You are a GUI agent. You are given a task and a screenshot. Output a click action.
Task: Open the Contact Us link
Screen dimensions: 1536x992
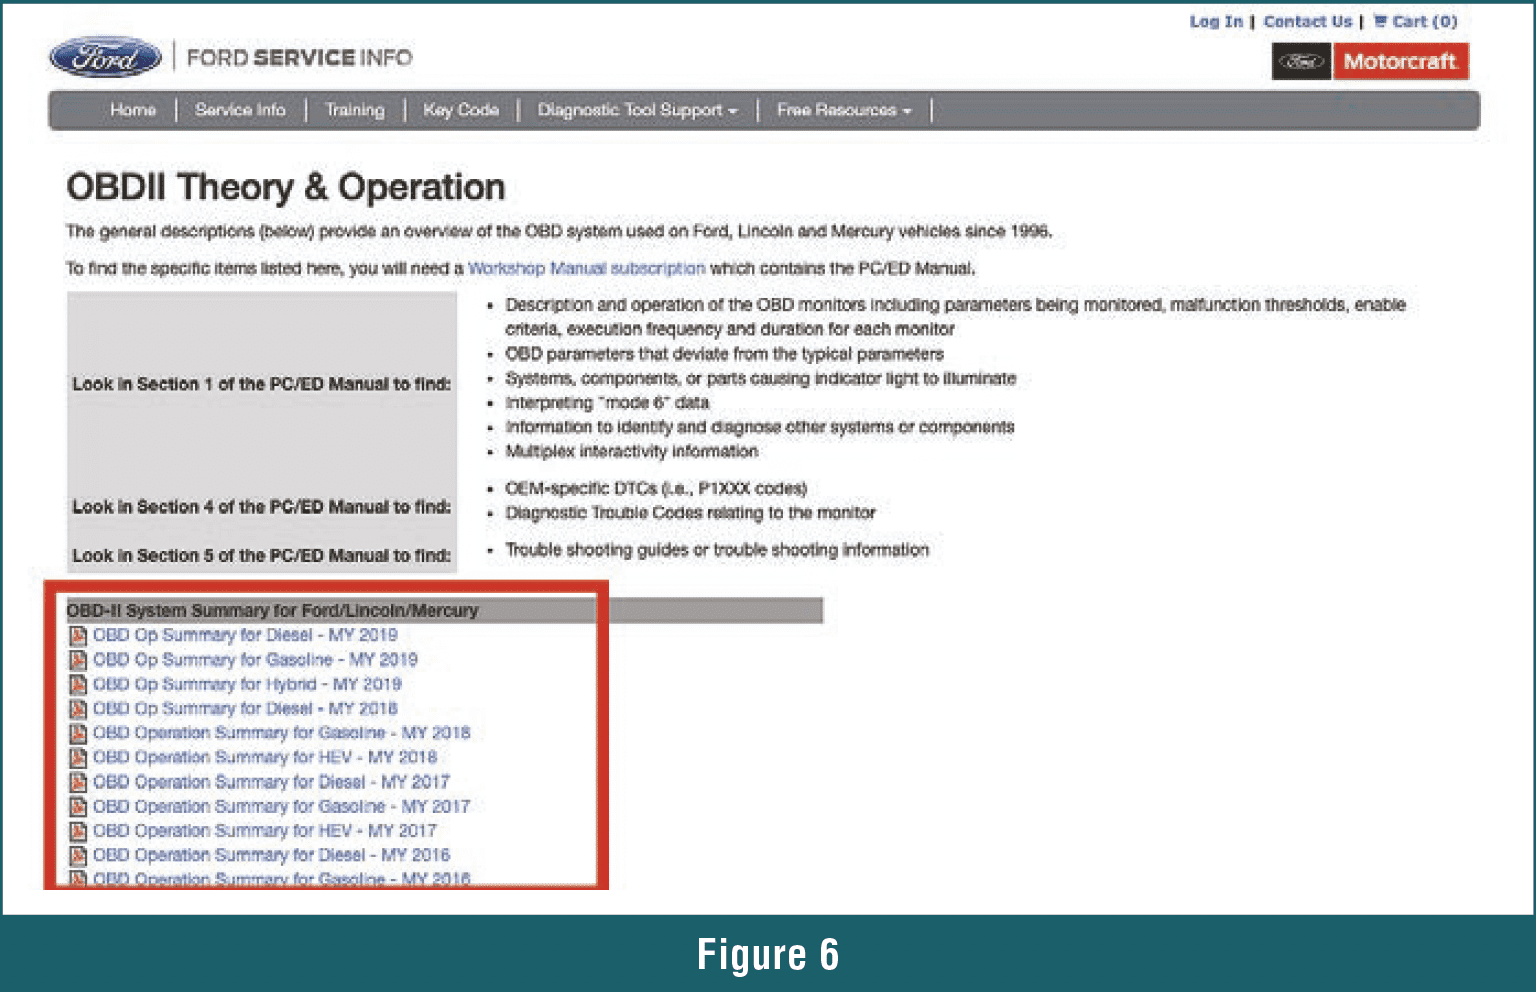(1307, 21)
